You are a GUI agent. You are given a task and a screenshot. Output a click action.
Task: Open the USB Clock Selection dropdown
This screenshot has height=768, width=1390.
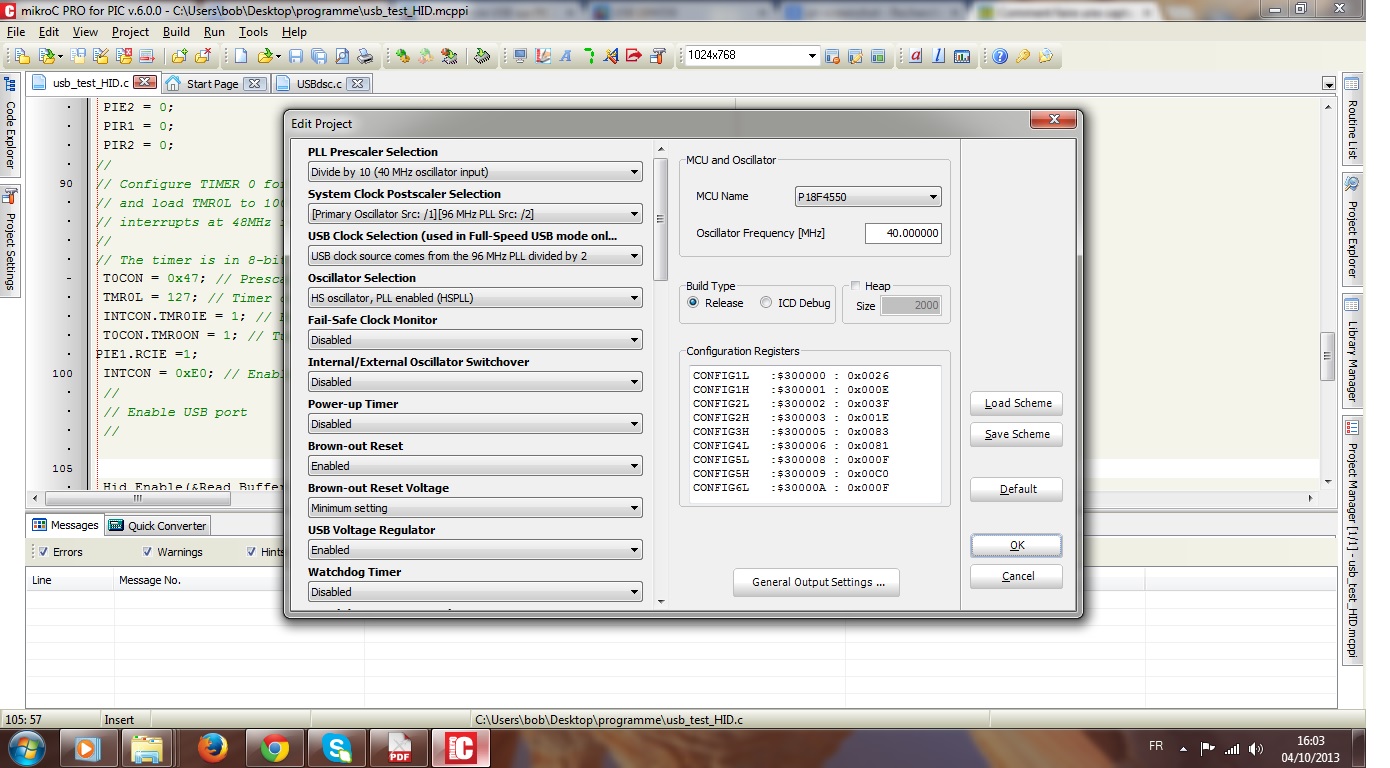[x=475, y=256]
